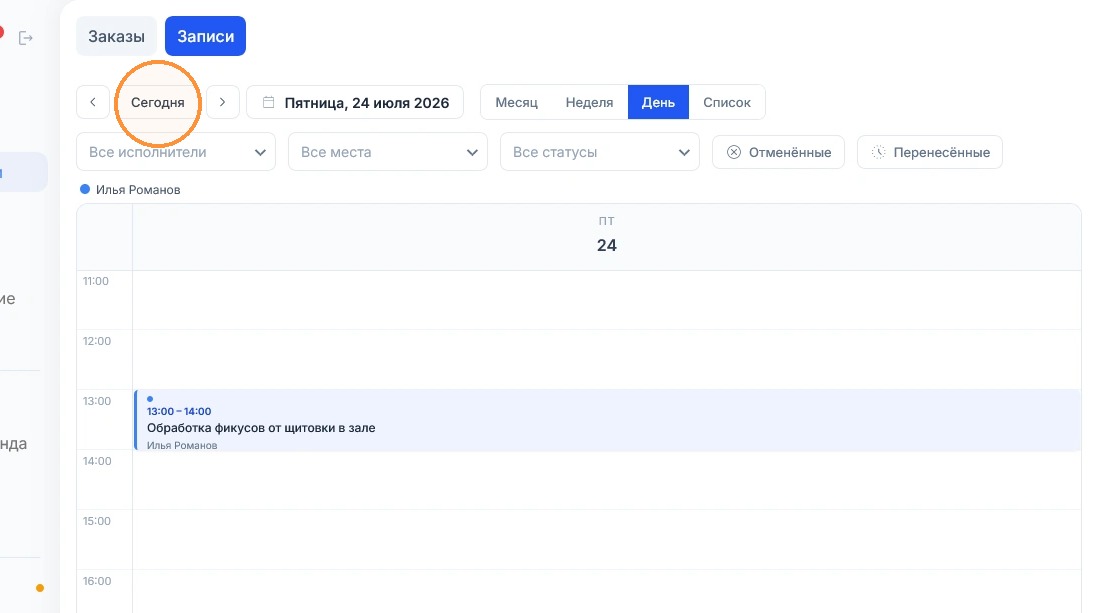This screenshot has height=613, width=1098.
Task: Click the 11:00 time label
Action: (x=96, y=281)
